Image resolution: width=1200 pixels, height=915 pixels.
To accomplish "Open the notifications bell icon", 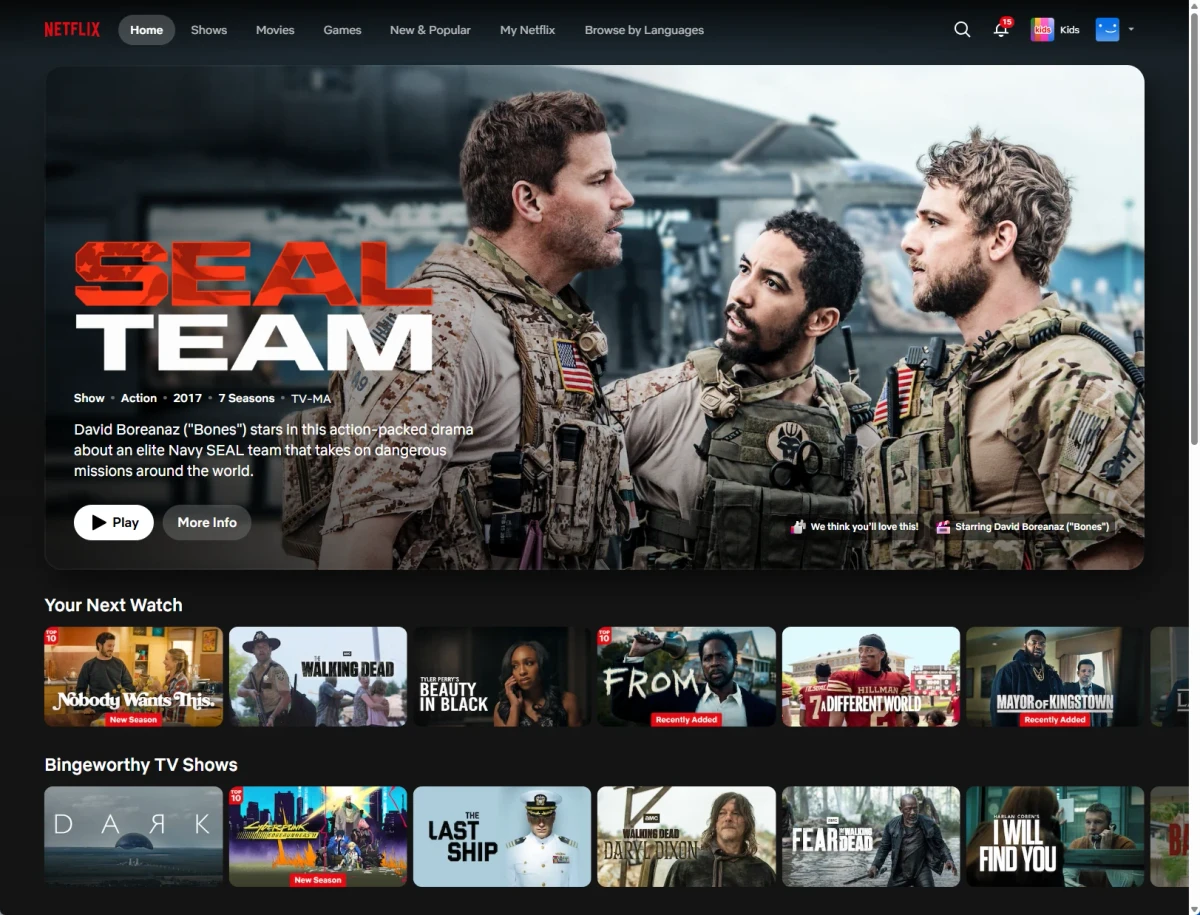I will tap(1001, 29).
